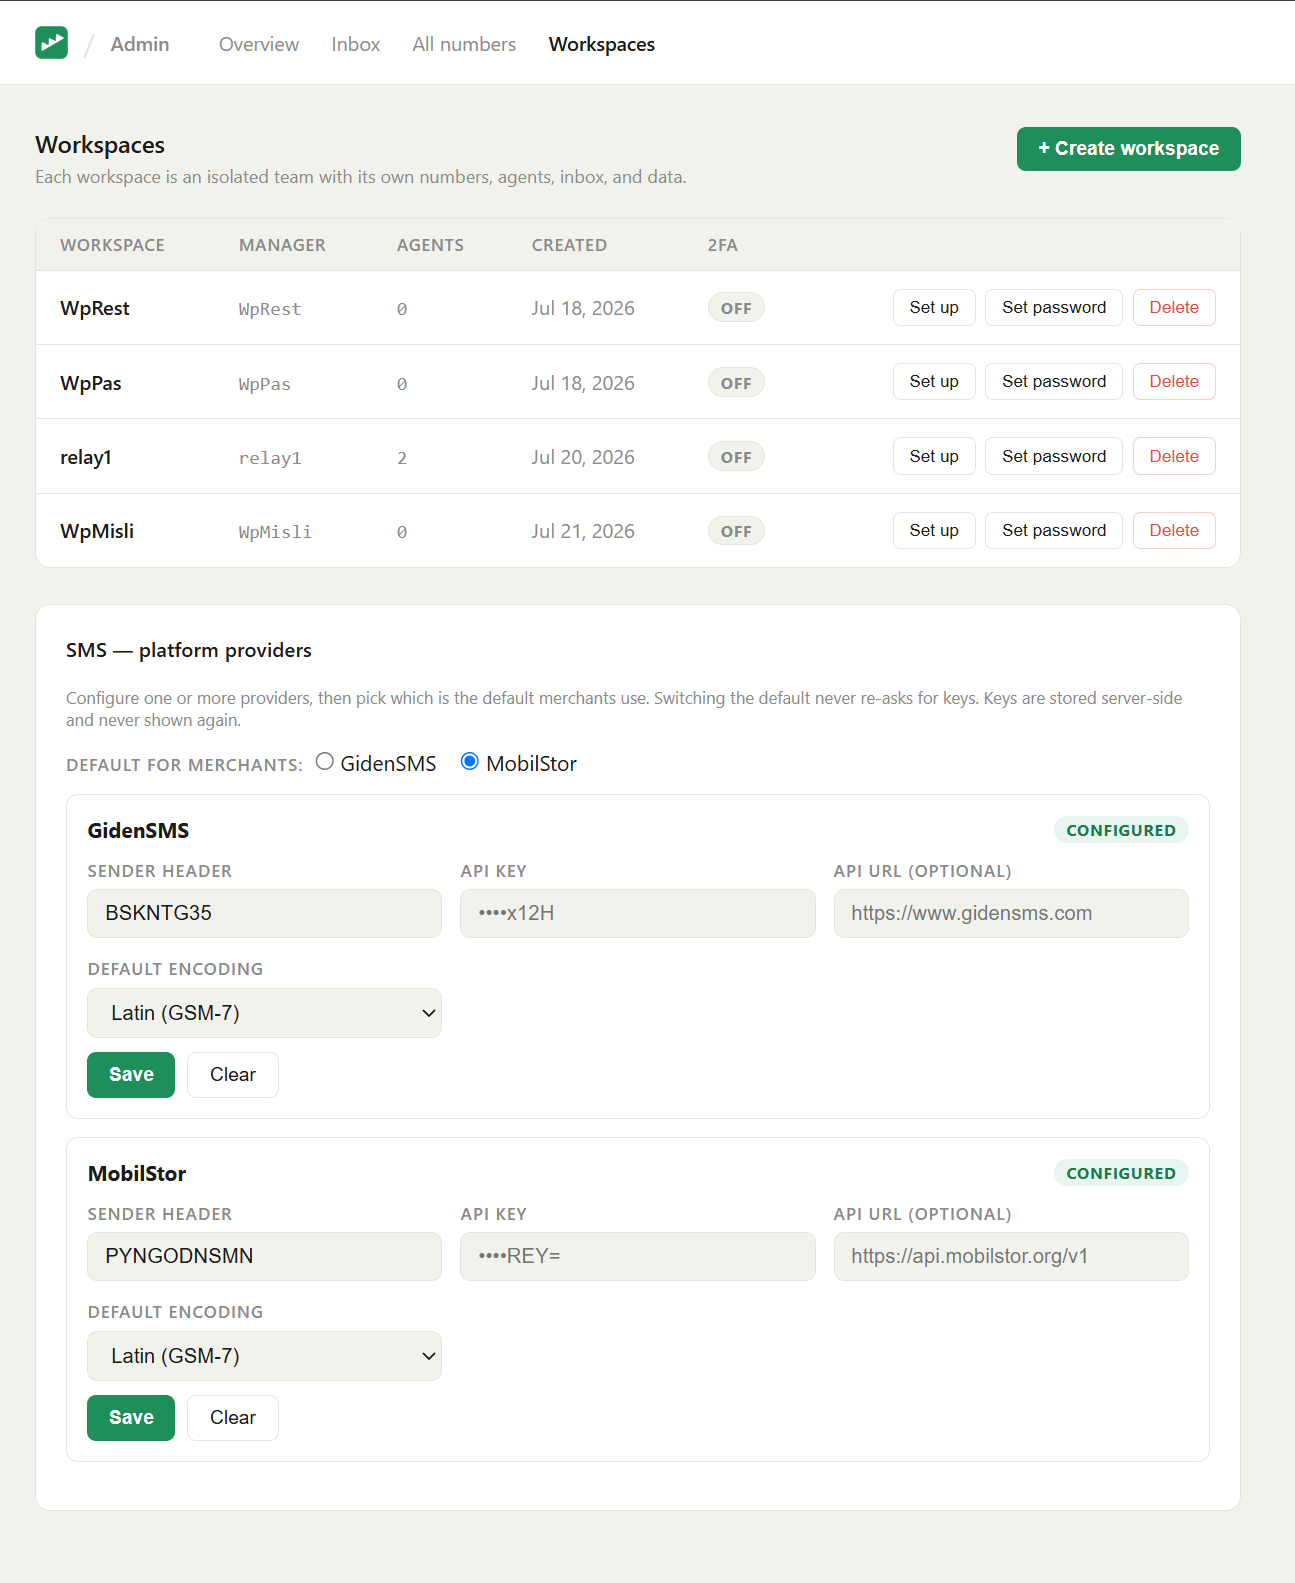Open MobilStor default encoding dropdown
This screenshot has height=1583, width=1295.
[x=264, y=1356]
